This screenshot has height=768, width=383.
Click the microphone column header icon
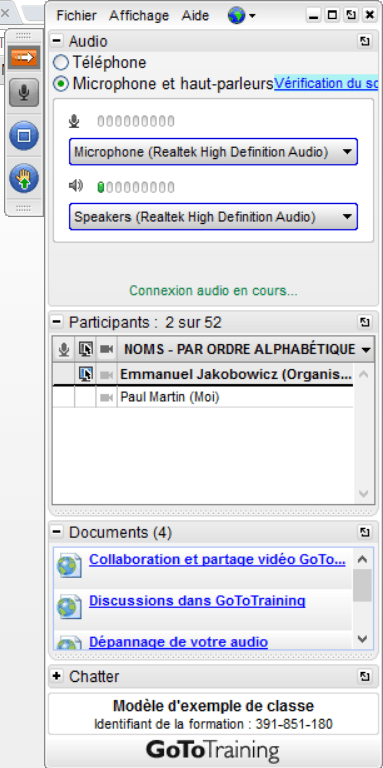[64, 349]
